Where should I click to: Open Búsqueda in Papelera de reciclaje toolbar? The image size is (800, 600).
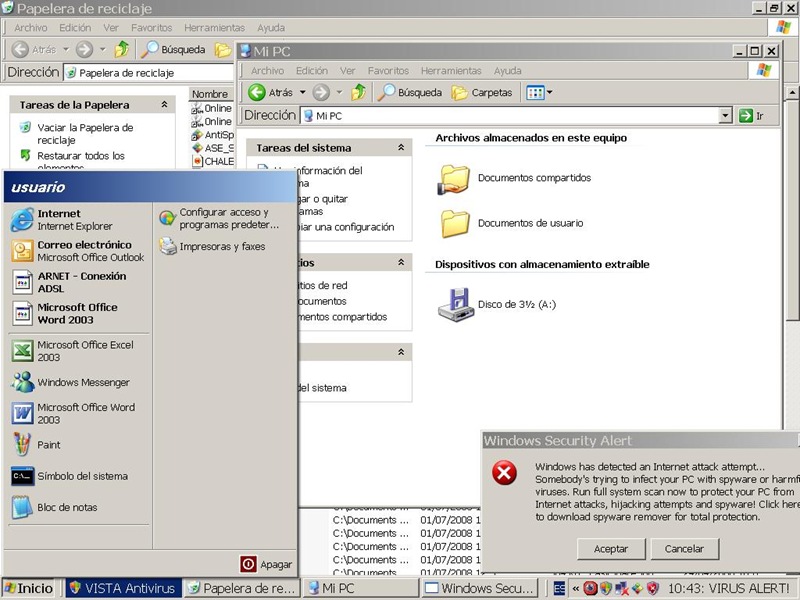pyautogui.click(x=173, y=49)
